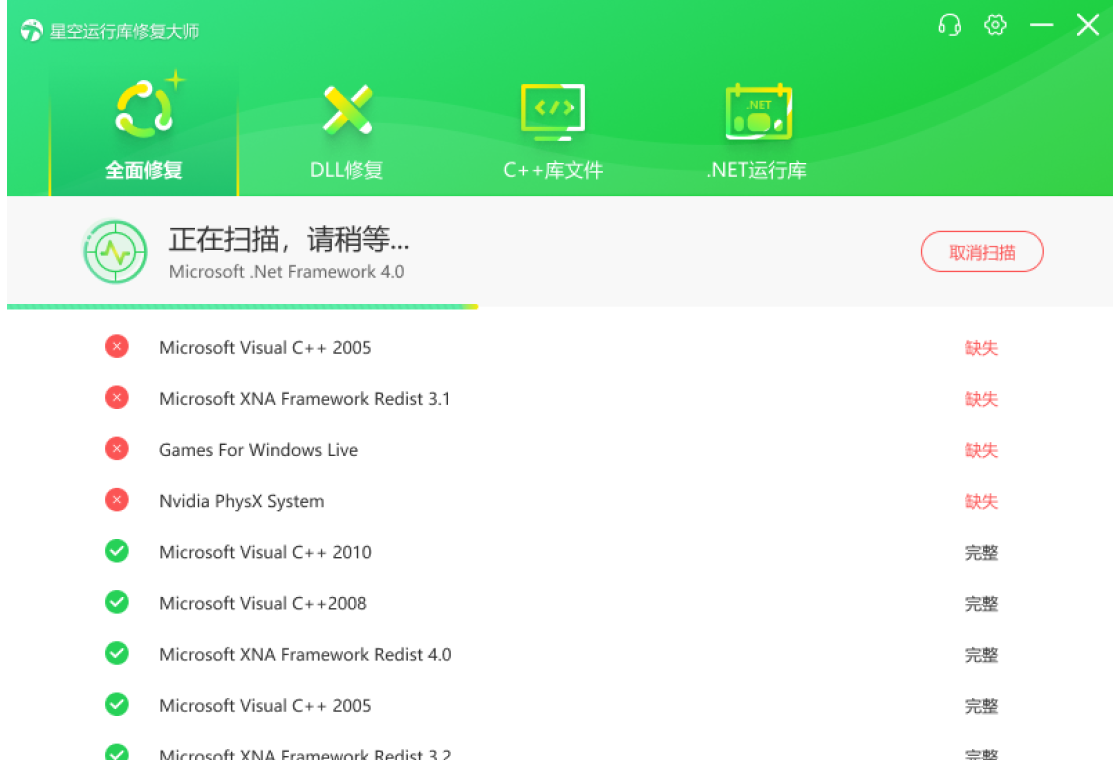Open the C++库文件 tab
The width and height of the screenshot is (1120, 760).
pyautogui.click(x=553, y=132)
